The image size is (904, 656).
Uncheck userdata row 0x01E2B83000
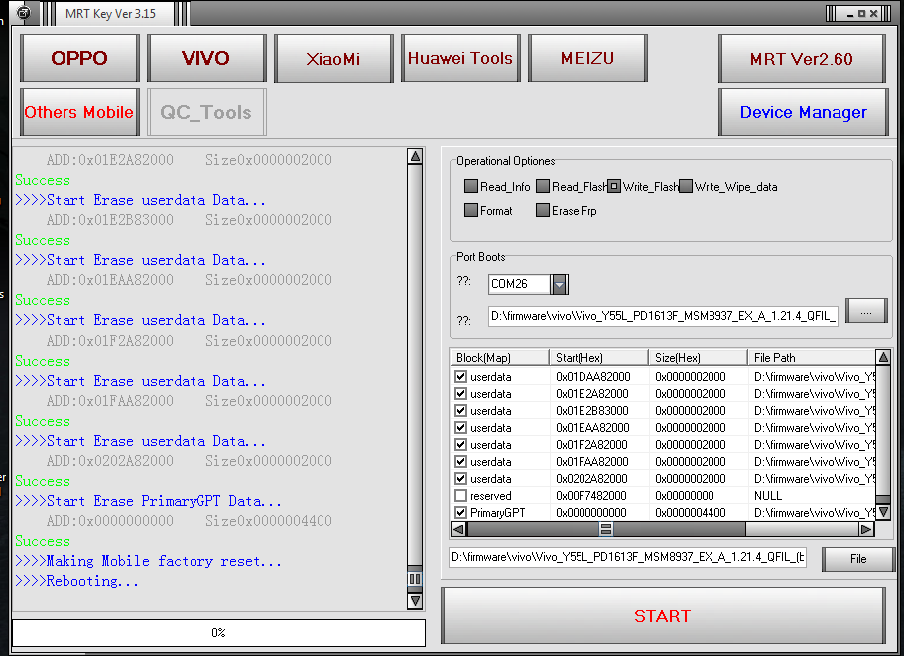coord(460,410)
